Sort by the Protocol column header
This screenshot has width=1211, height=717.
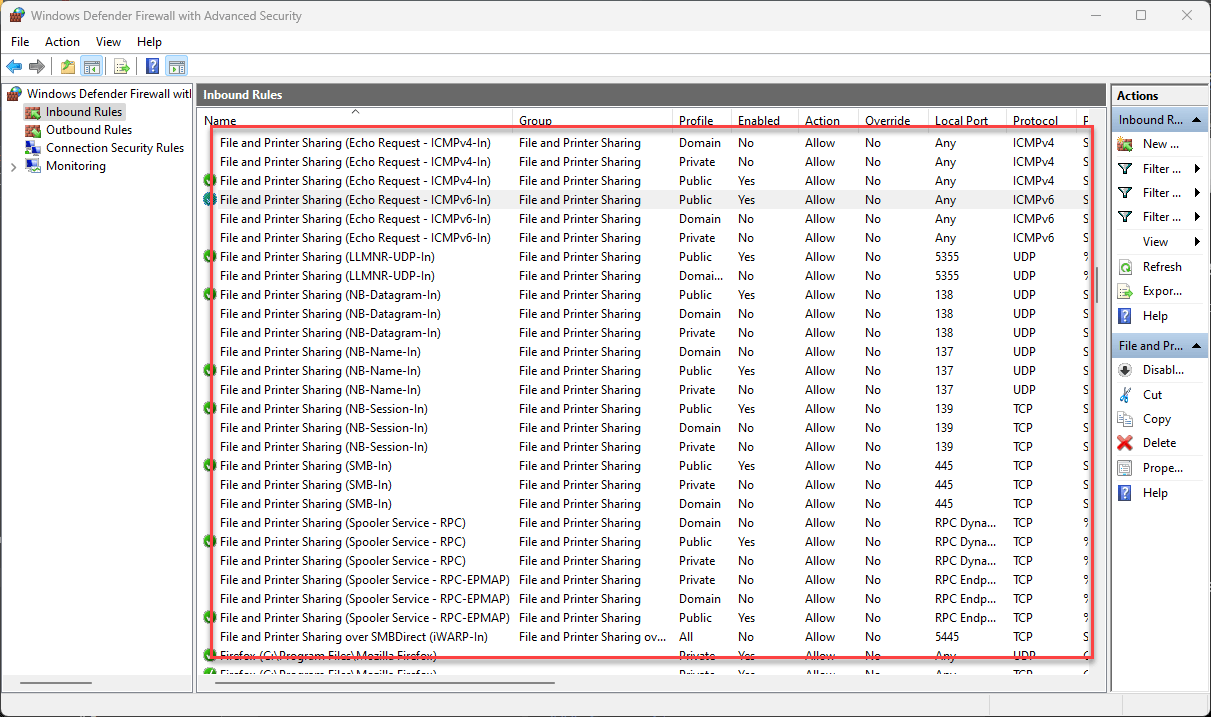(1041, 120)
